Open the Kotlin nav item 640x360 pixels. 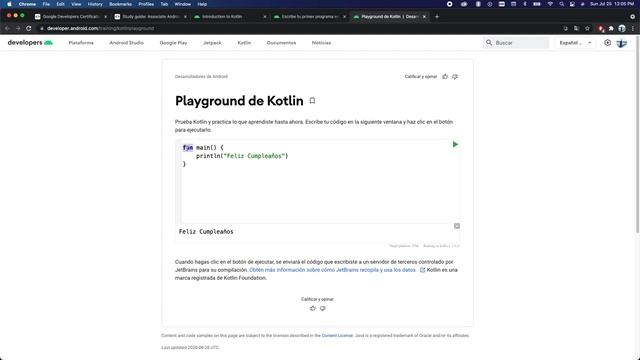244,42
